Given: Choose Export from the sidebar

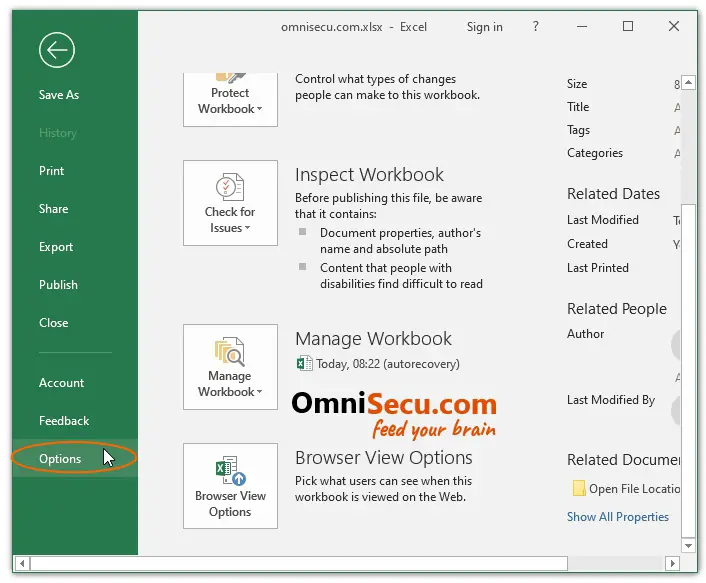Looking at the screenshot, I should pos(56,247).
